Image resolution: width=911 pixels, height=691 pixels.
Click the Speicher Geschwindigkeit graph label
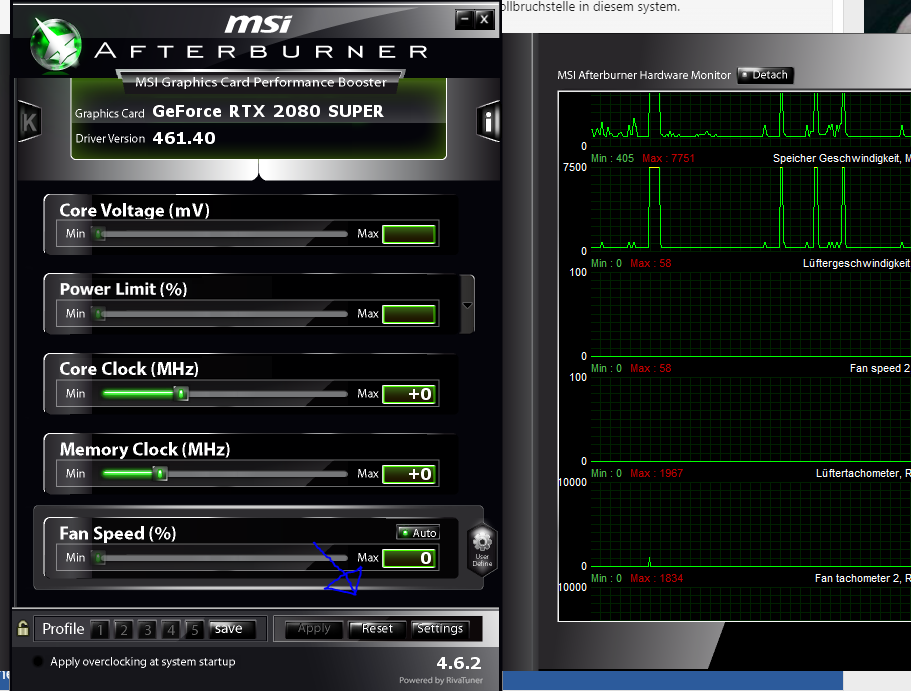tap(841, 158)
